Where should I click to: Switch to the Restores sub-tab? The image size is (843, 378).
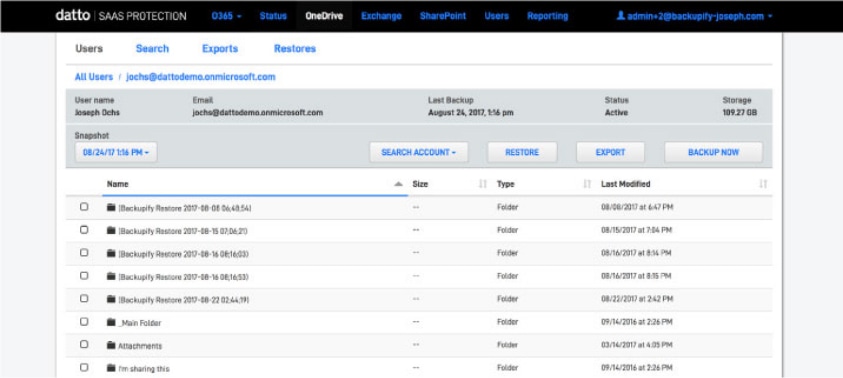point(295,48)
